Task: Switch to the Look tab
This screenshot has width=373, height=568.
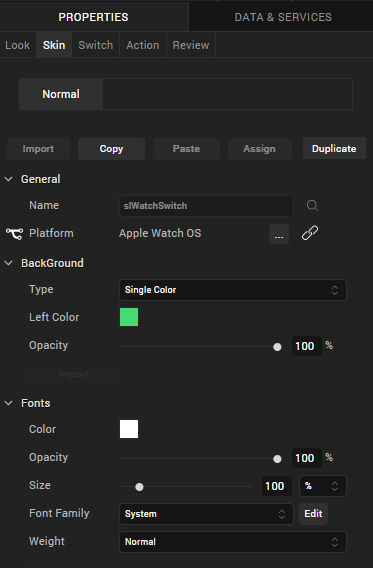Action: [x=17, y=45]
